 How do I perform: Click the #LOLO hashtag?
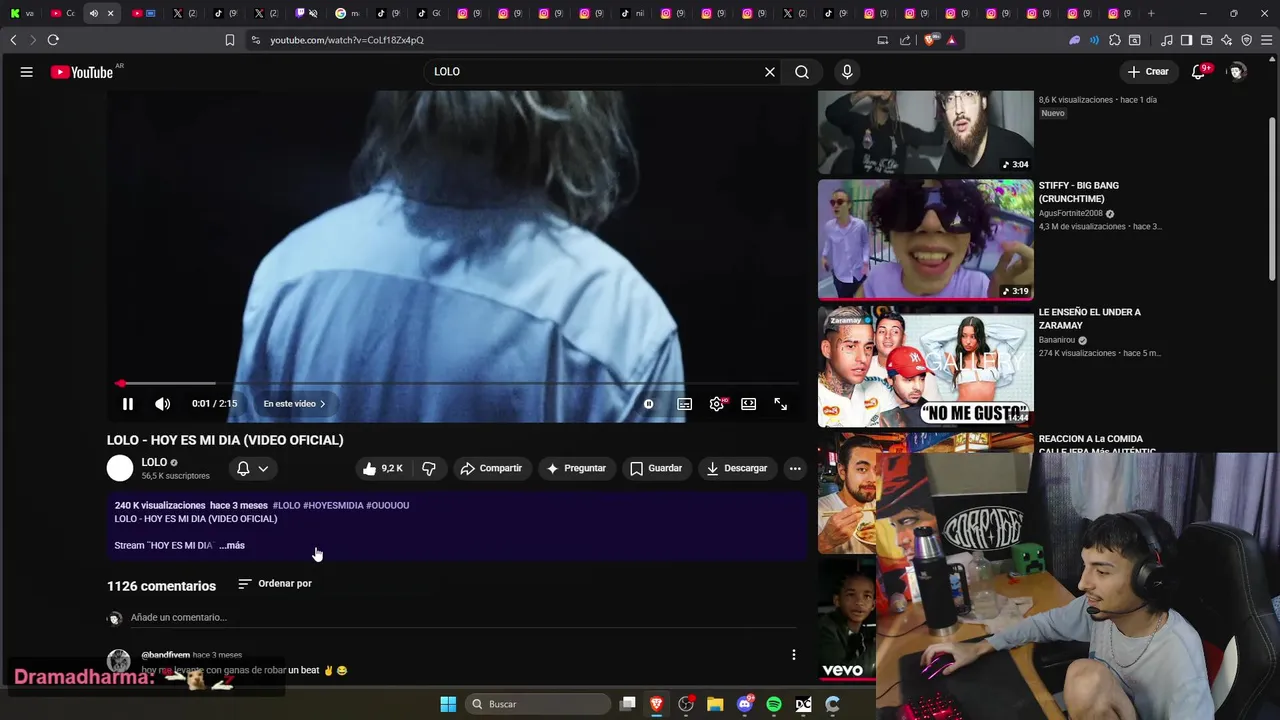286,506
